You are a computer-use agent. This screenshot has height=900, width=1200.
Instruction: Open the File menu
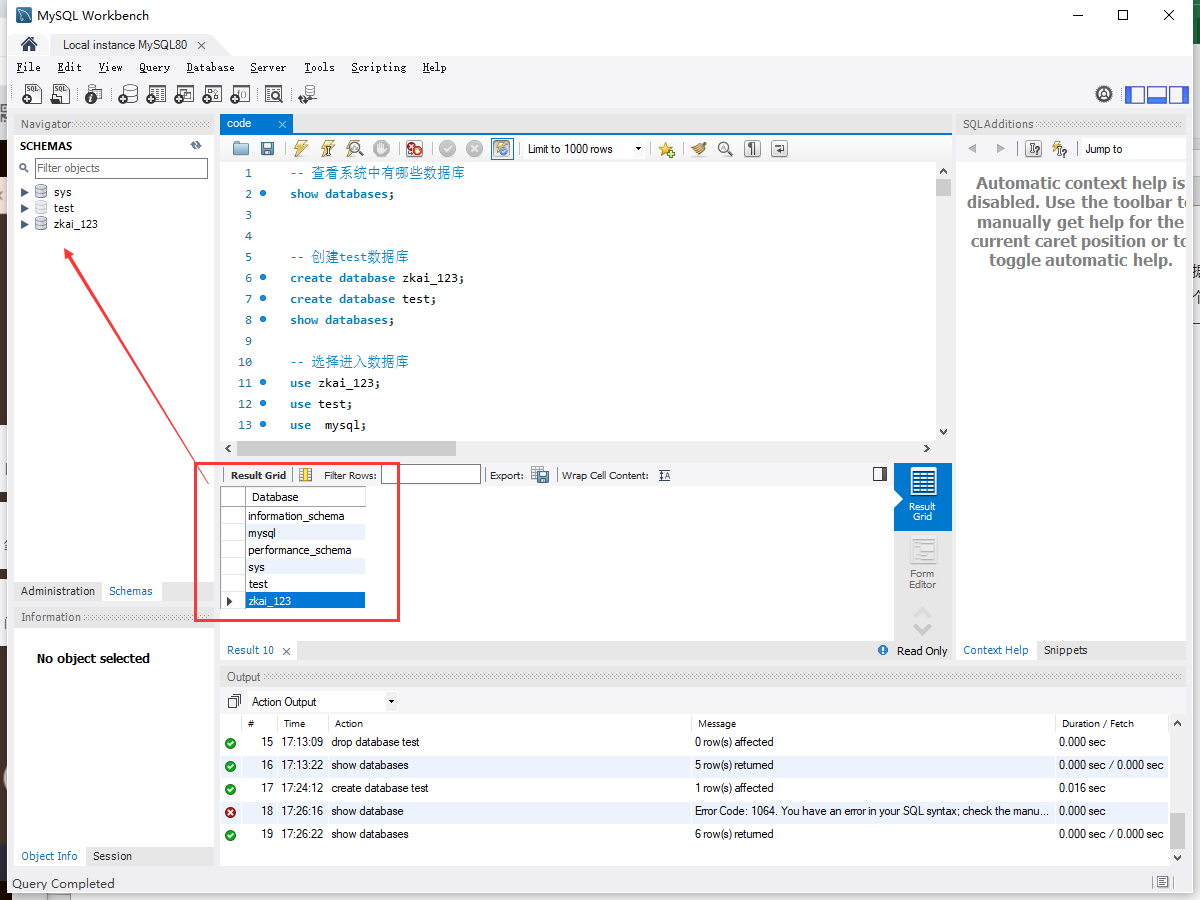point(29,67)
